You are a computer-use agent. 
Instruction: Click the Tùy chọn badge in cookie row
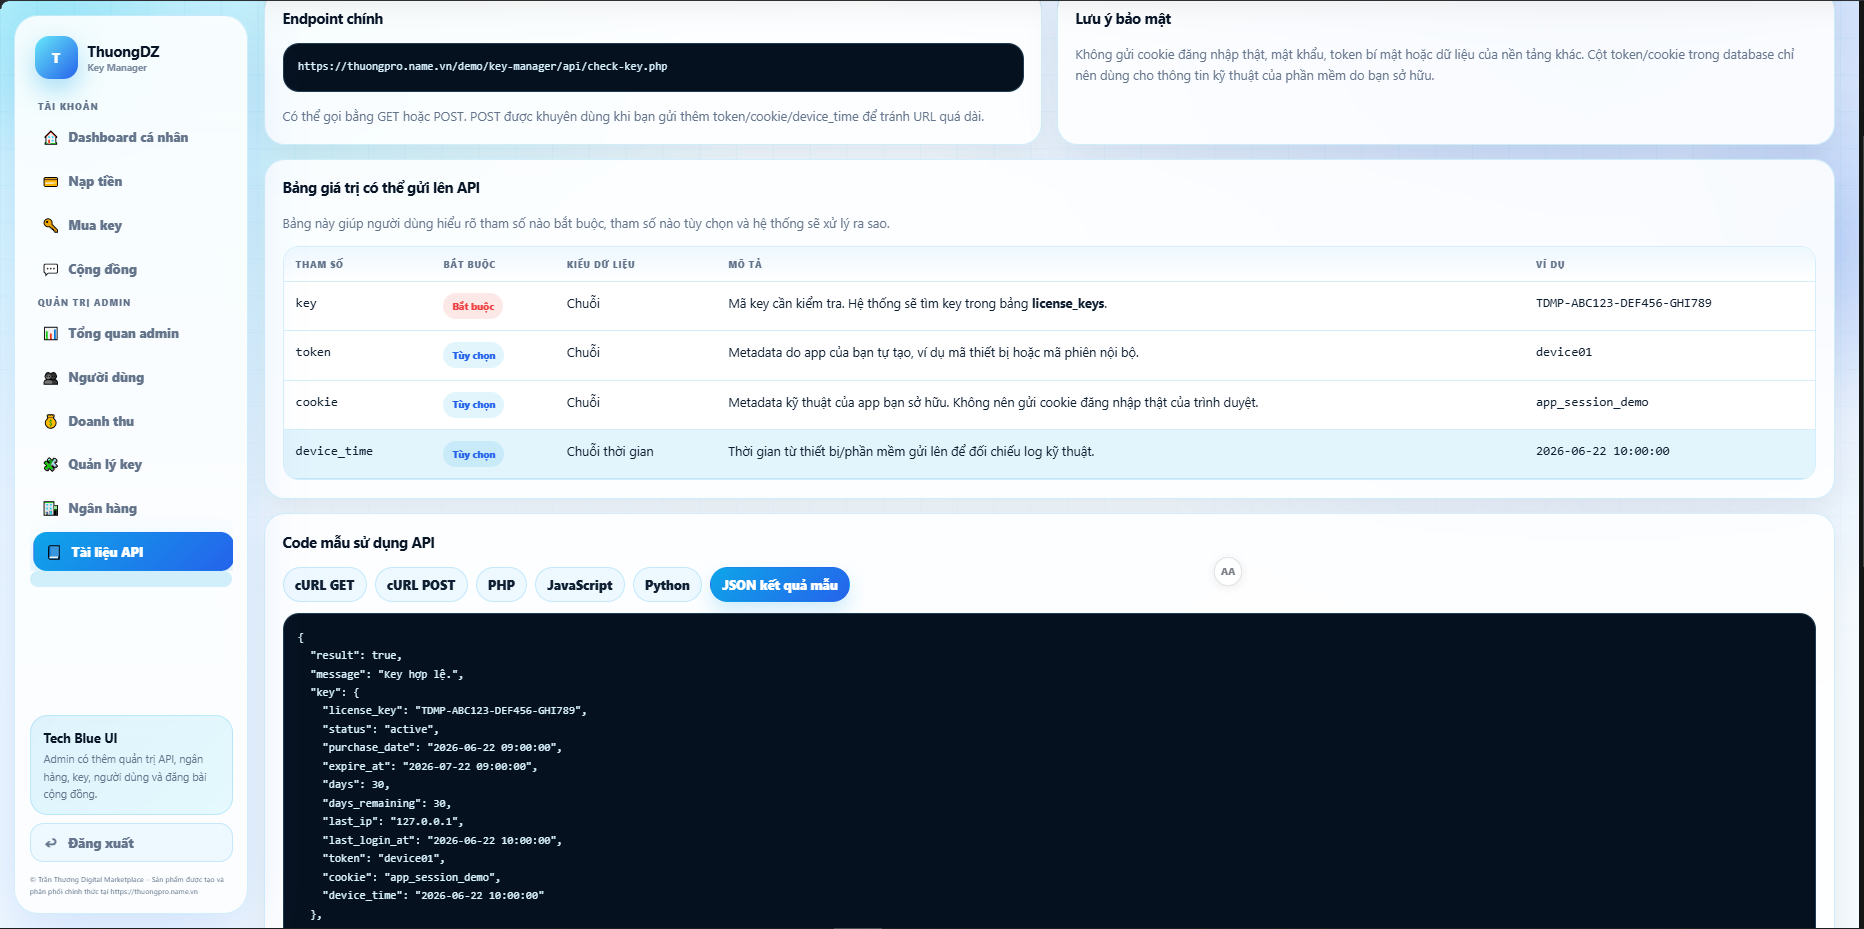[473, 405]
